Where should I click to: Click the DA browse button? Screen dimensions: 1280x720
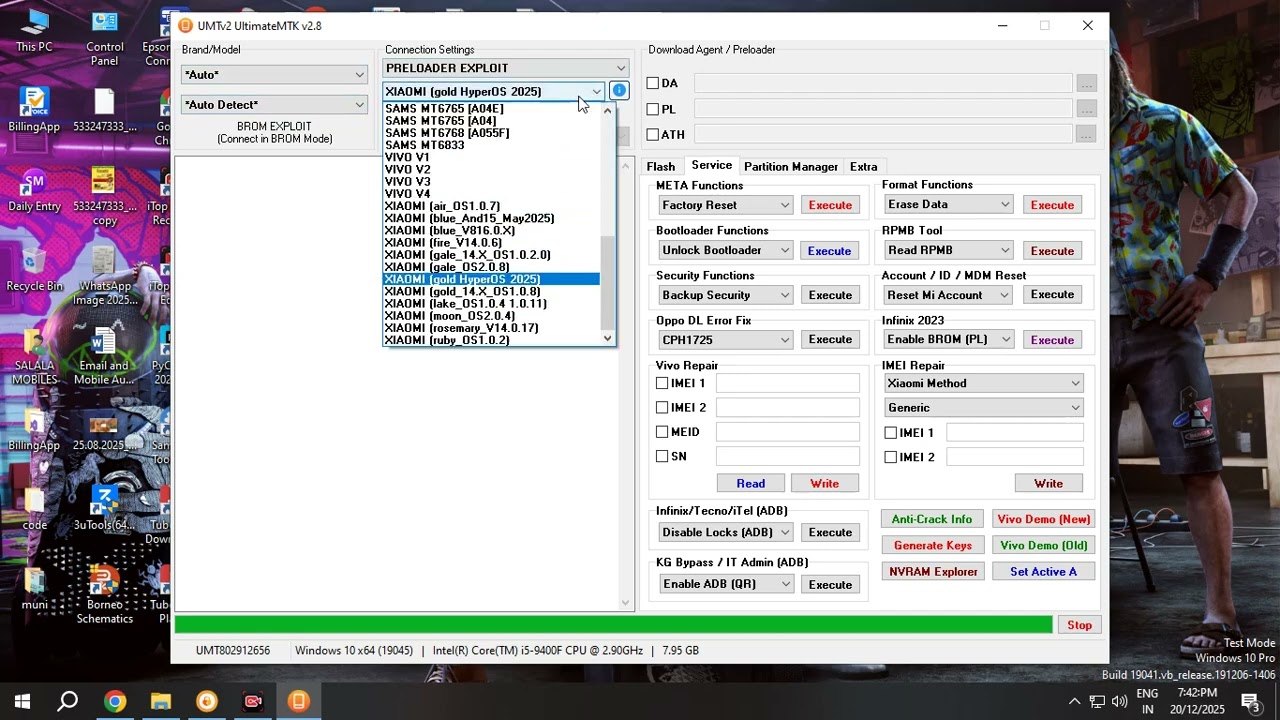1086,83
